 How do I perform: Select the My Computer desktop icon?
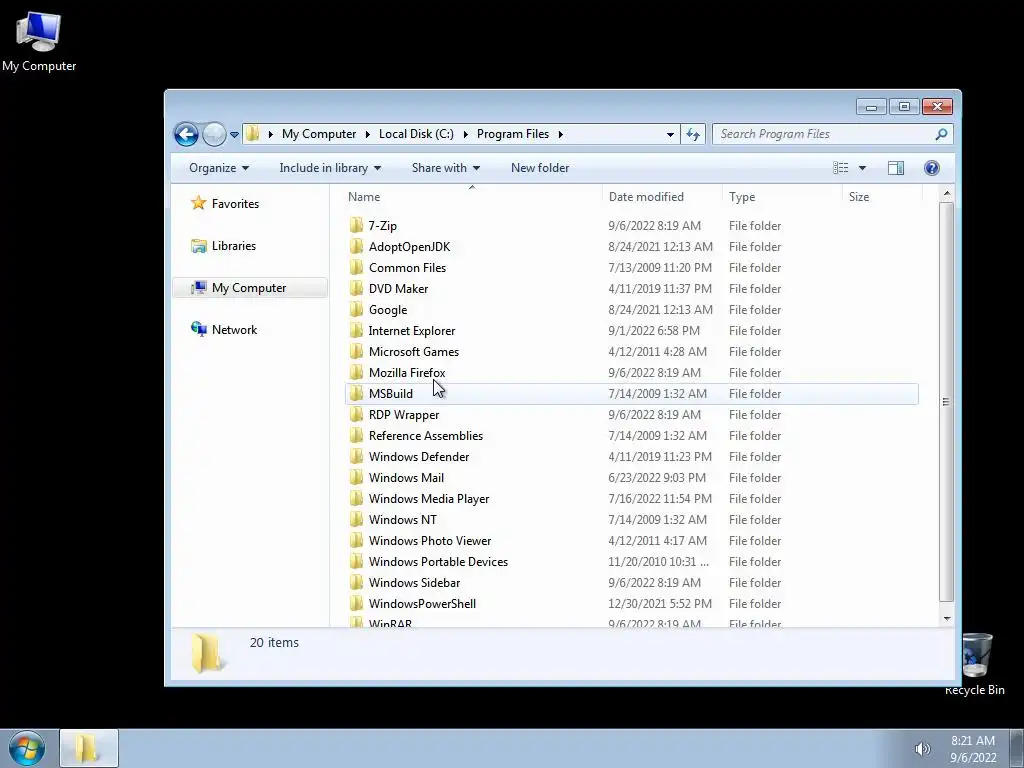coord(39,41)
